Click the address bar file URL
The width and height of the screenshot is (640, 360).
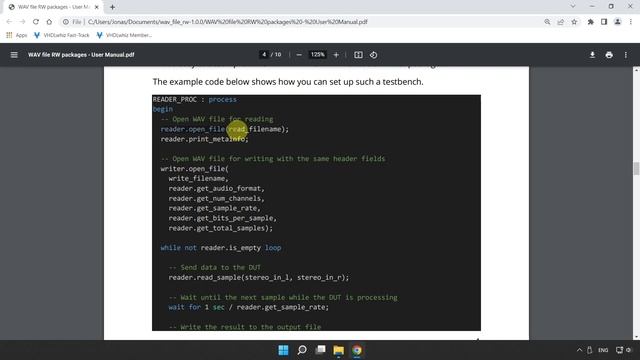coord(227,22)
